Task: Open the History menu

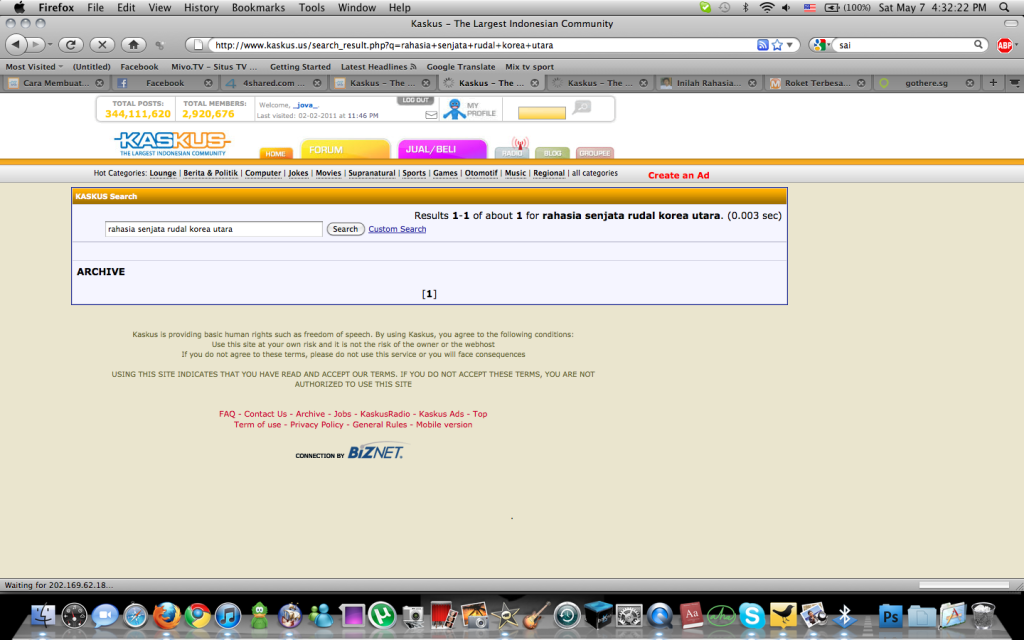Action: [x=200, y=8]
